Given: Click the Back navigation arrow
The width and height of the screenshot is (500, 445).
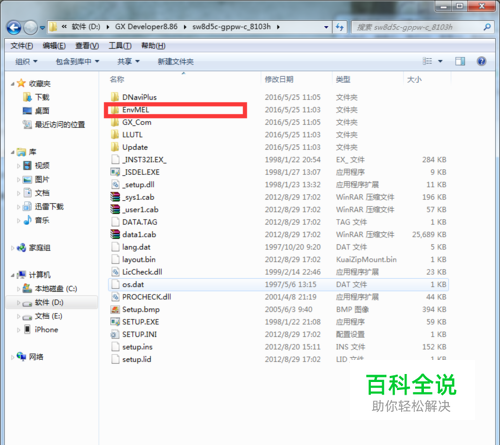Looking at the screenshot, I should coord(14,27).
